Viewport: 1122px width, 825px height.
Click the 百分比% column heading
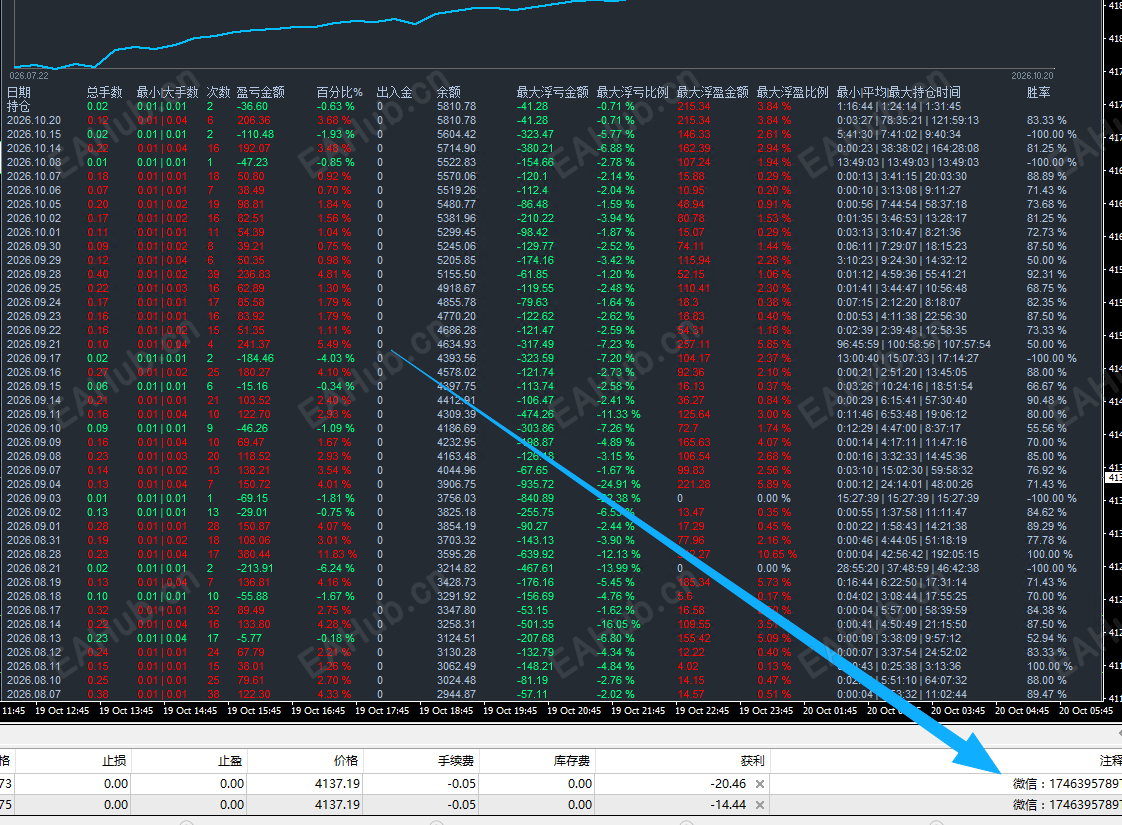tap(339, 92)
